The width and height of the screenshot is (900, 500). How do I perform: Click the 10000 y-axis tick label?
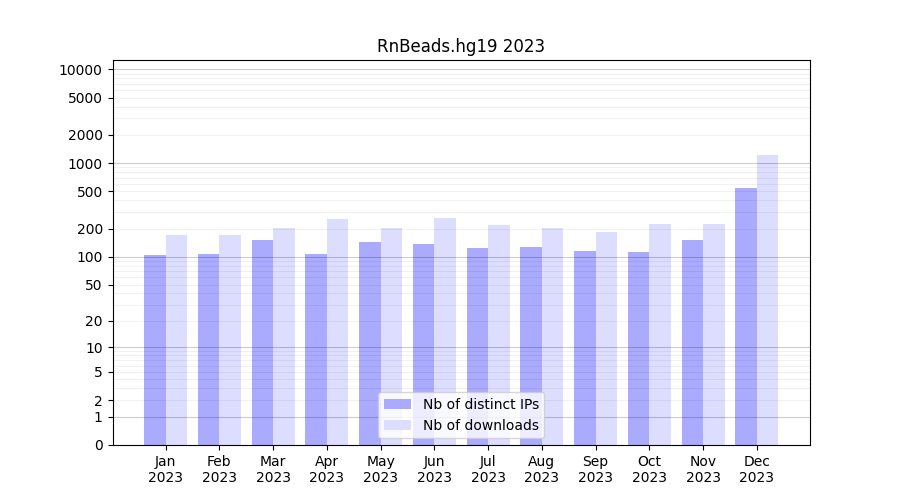[x=80, y=70]
